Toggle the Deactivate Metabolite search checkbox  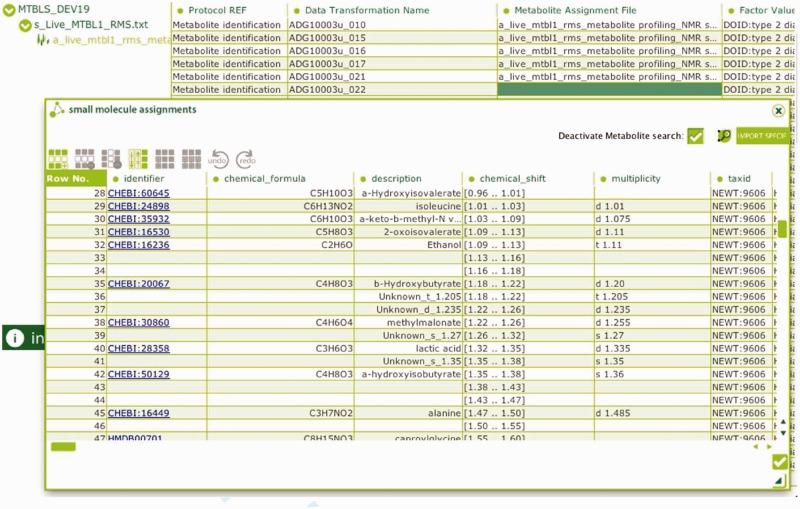tap(695, 136)
